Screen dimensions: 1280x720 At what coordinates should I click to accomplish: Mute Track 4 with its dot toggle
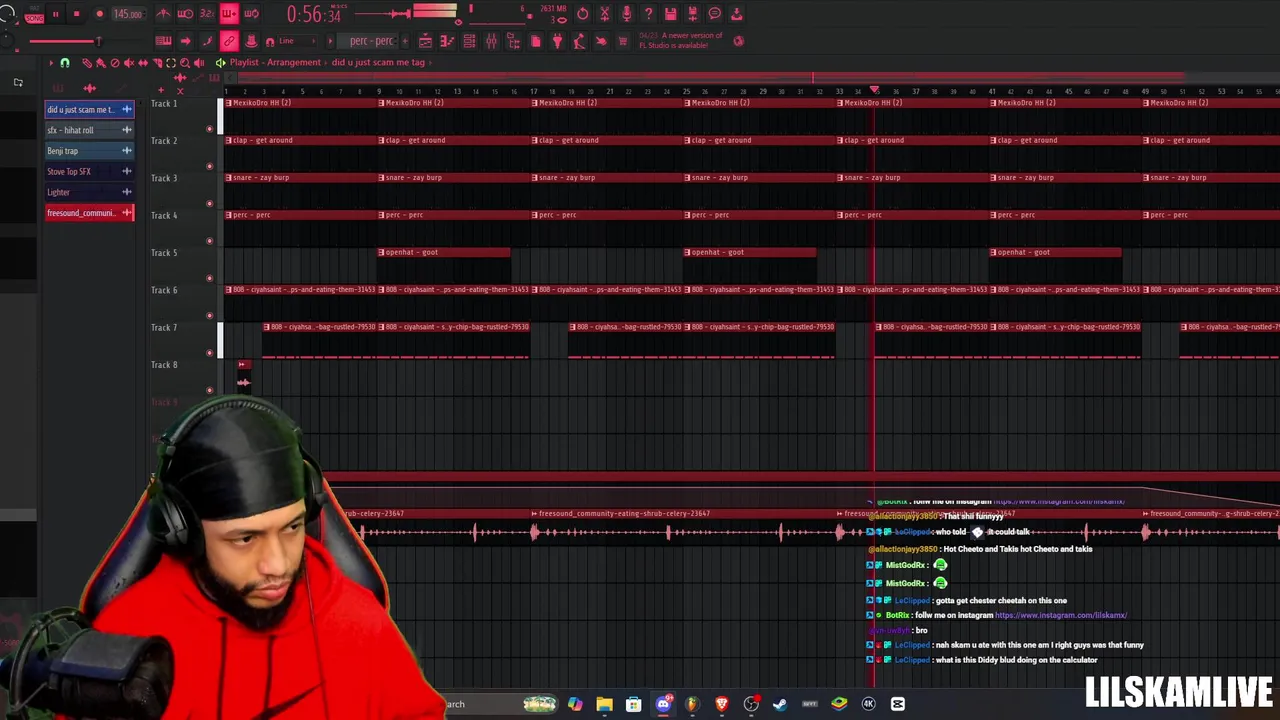(209, 240)
